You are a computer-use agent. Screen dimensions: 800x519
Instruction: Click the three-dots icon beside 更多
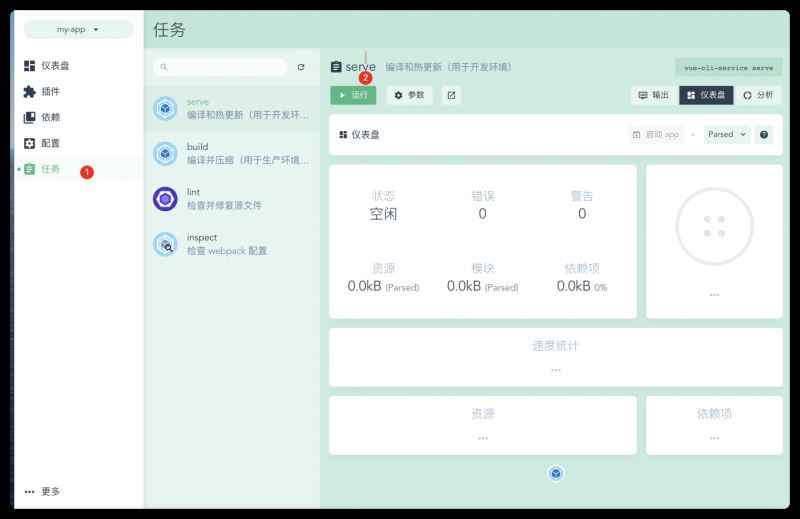30,492
